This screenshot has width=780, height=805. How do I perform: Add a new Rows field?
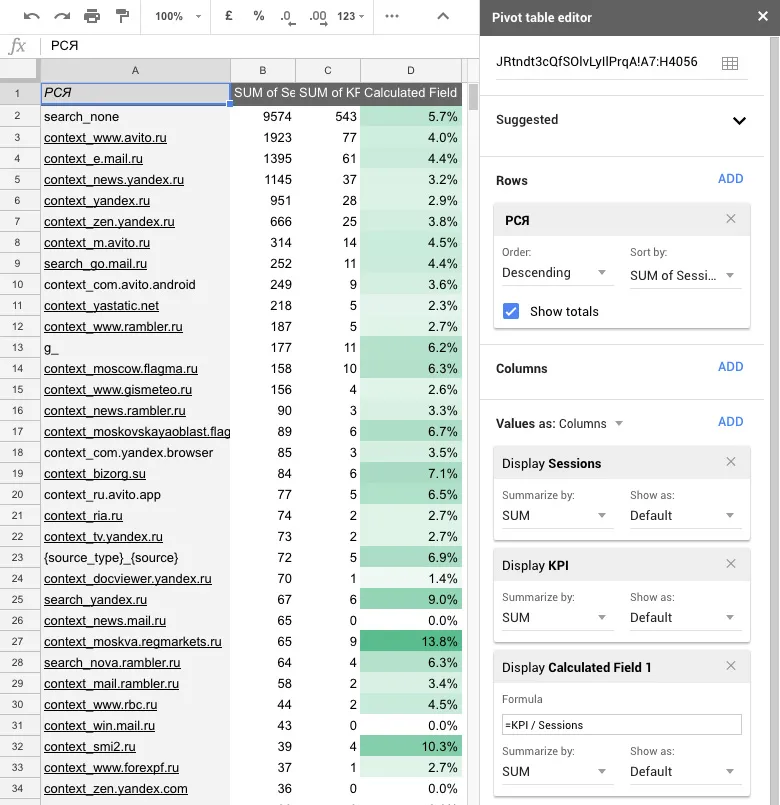pyautogui.click(x=730, y=179)
